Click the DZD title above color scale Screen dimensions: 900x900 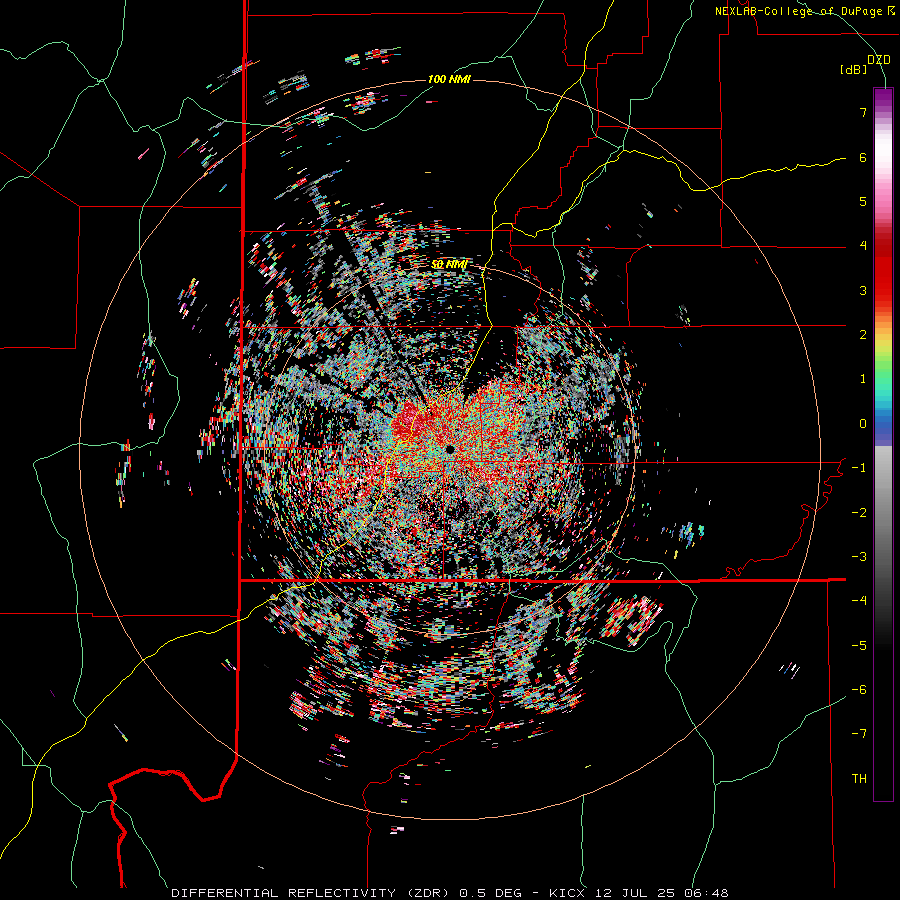point(879,60)
